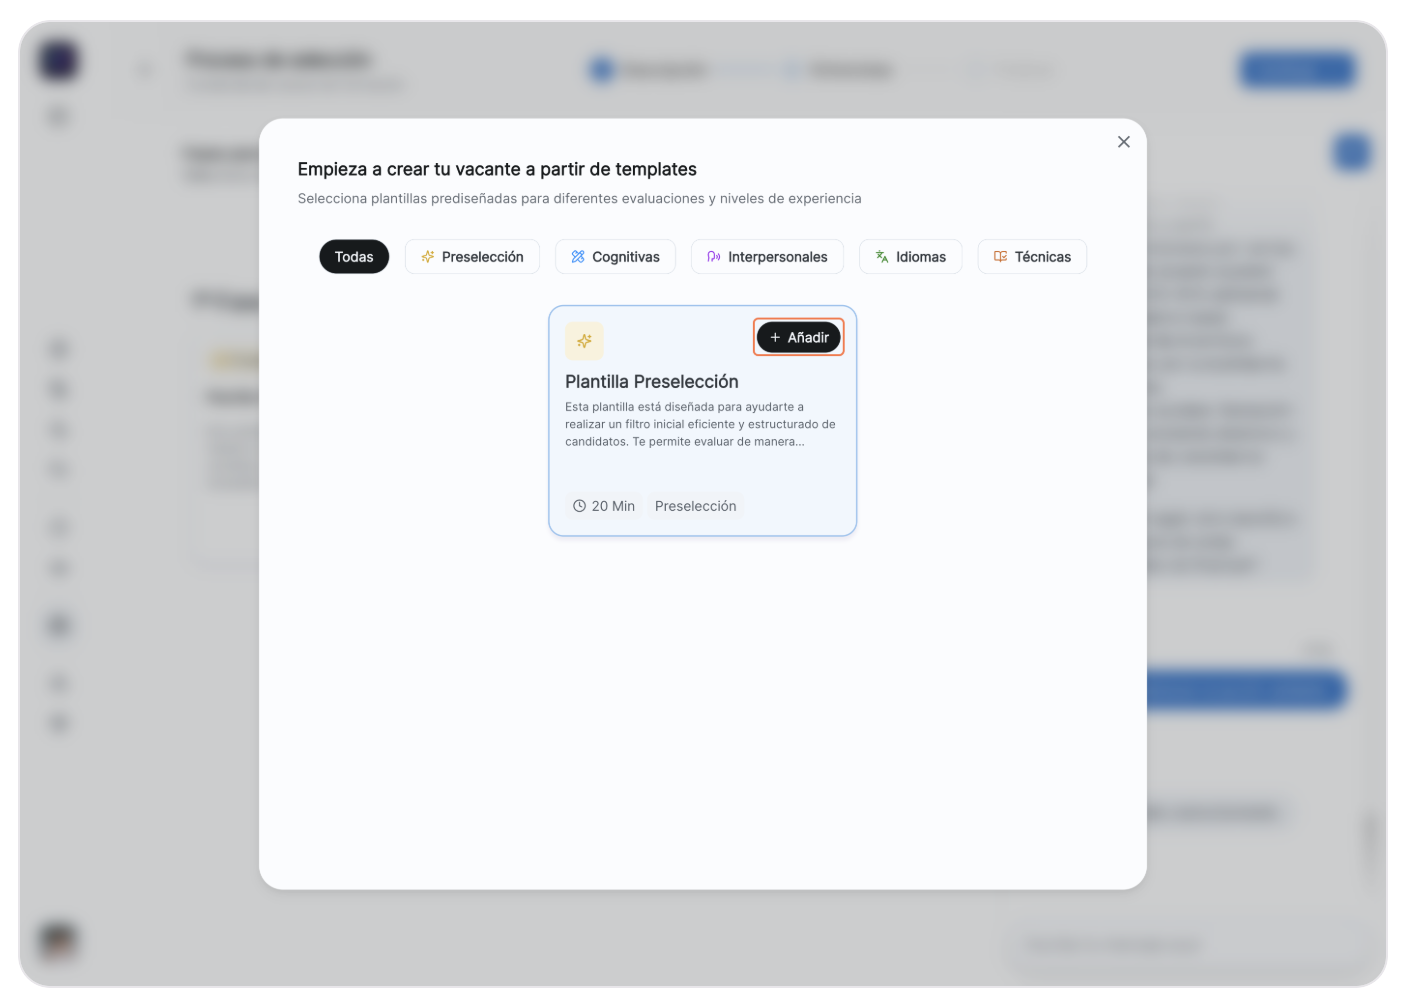1410x1002 pixels.
Task: Click the sparkle icon on Preselección filter
Action: pyautogui.click(x=428, y=257)
